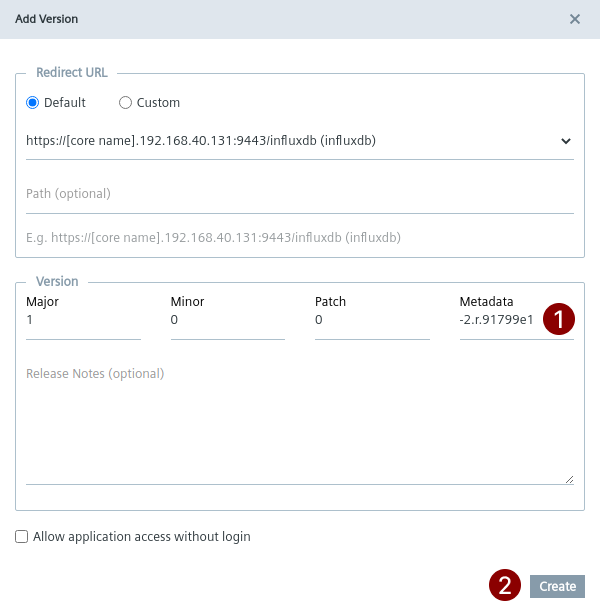Focus the Path (optional) input field
The image size is (600, 605).
point(299,194)
